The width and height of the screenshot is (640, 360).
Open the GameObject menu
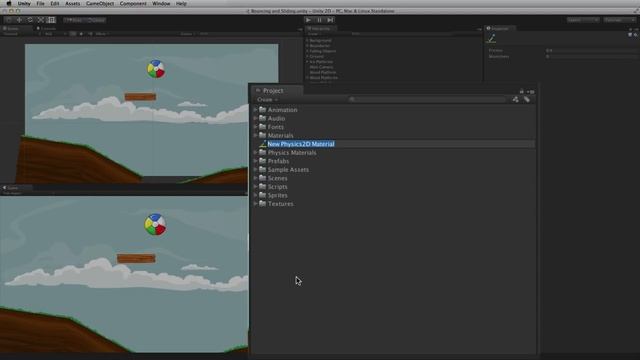[100, 3]
